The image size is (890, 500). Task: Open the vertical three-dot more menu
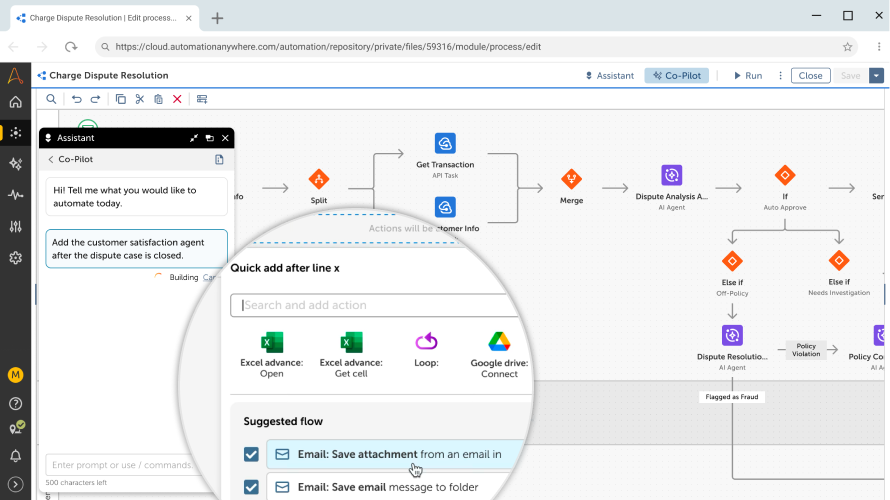(780, 75)
